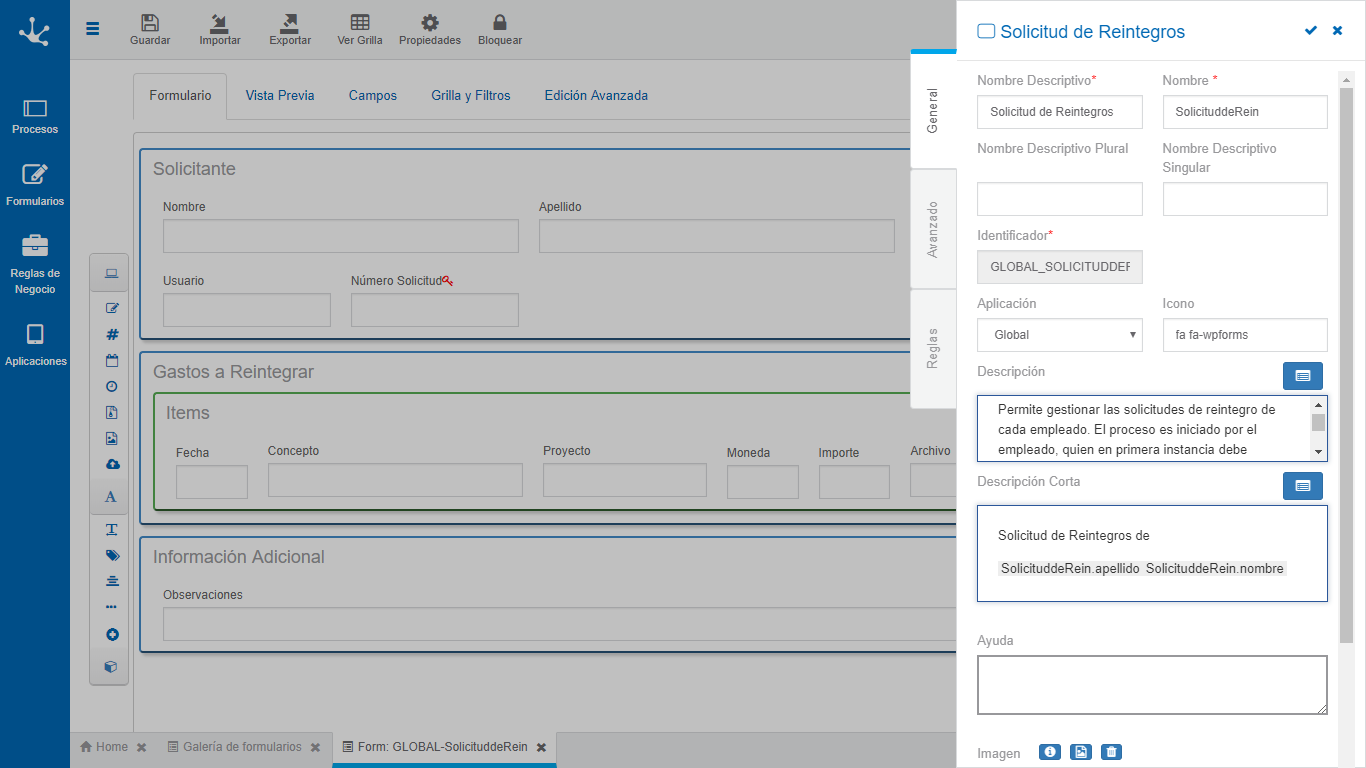
Task: Click the Nombre Descriptivo input field
Action: coord(1060,112)
